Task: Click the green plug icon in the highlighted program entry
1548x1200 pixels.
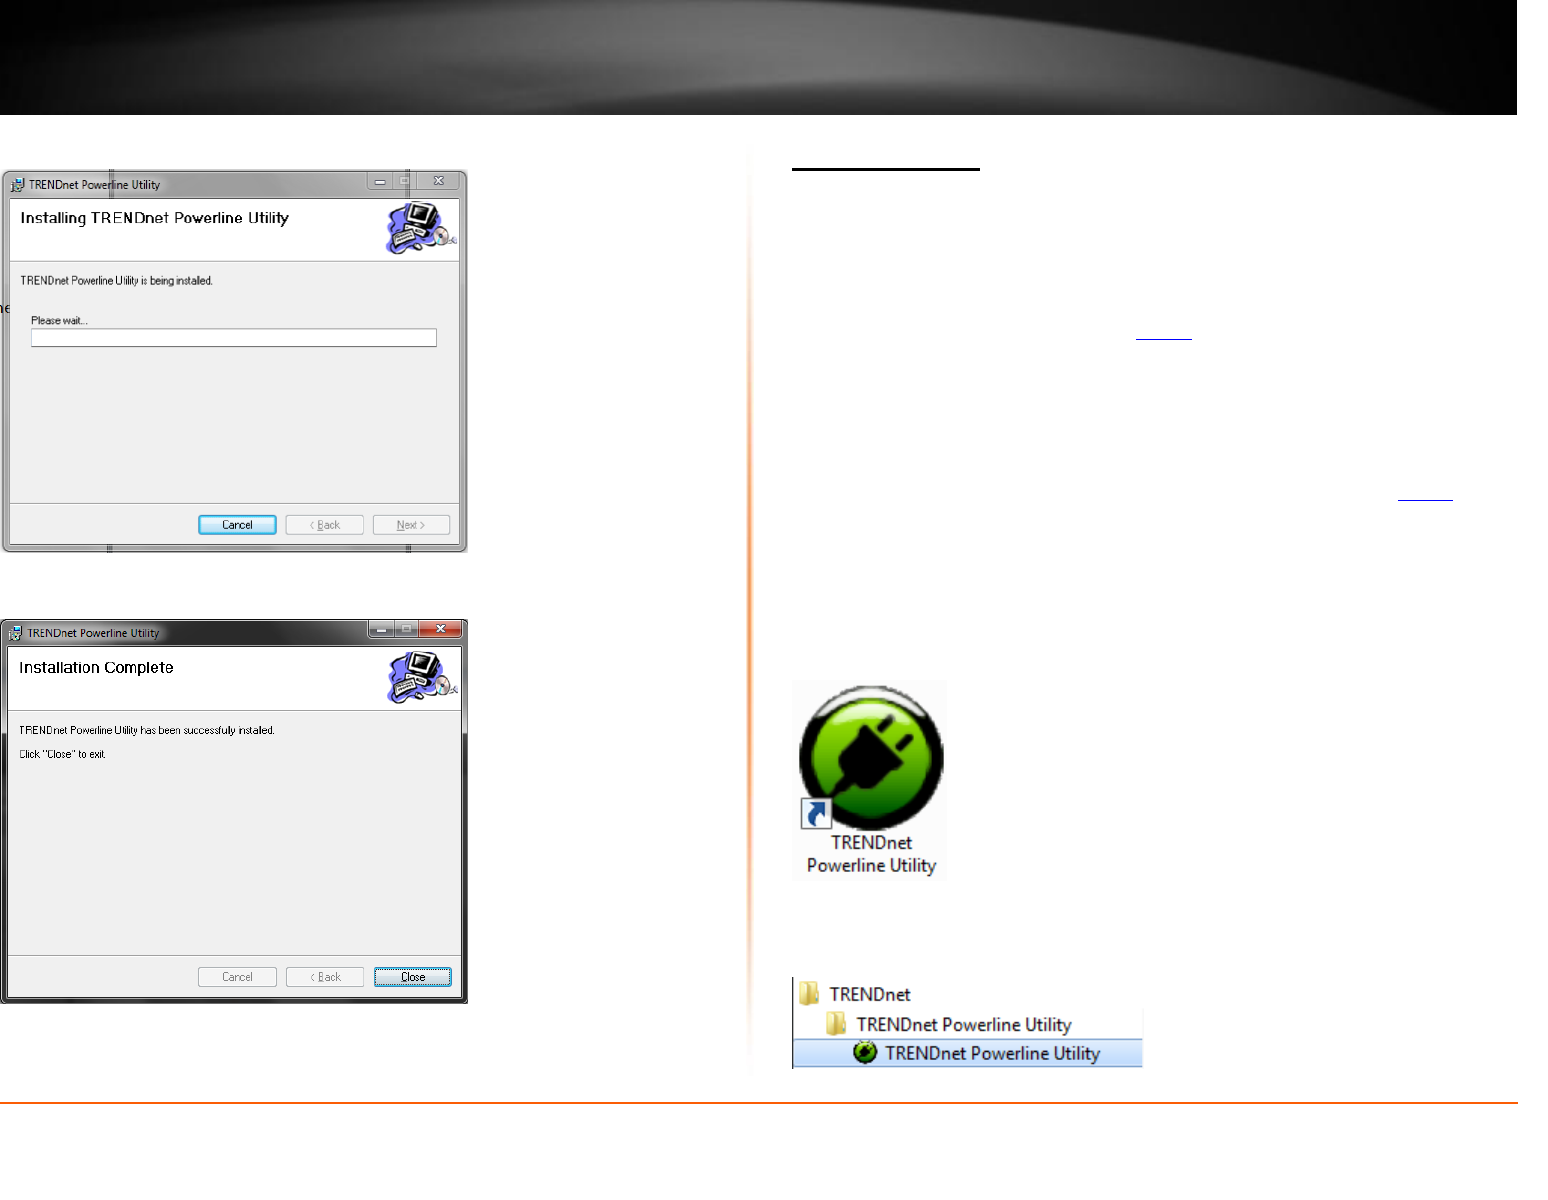Action: pyautogui.click(x=865, y=1053)
